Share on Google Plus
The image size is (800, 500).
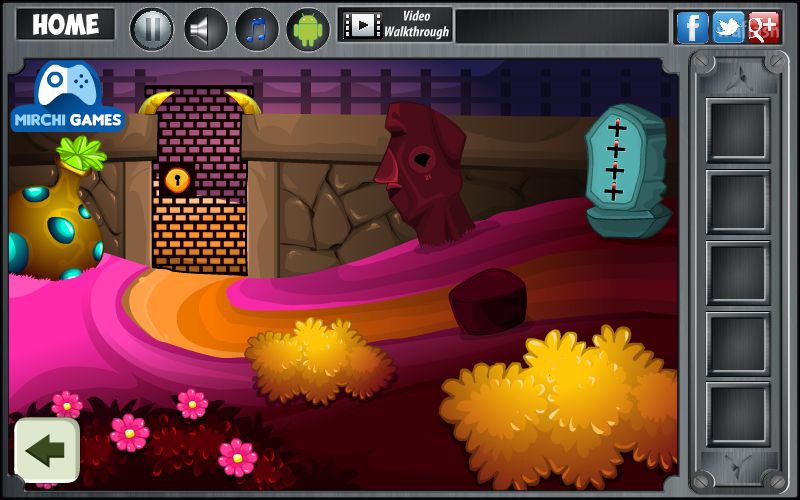click(764, 27)
